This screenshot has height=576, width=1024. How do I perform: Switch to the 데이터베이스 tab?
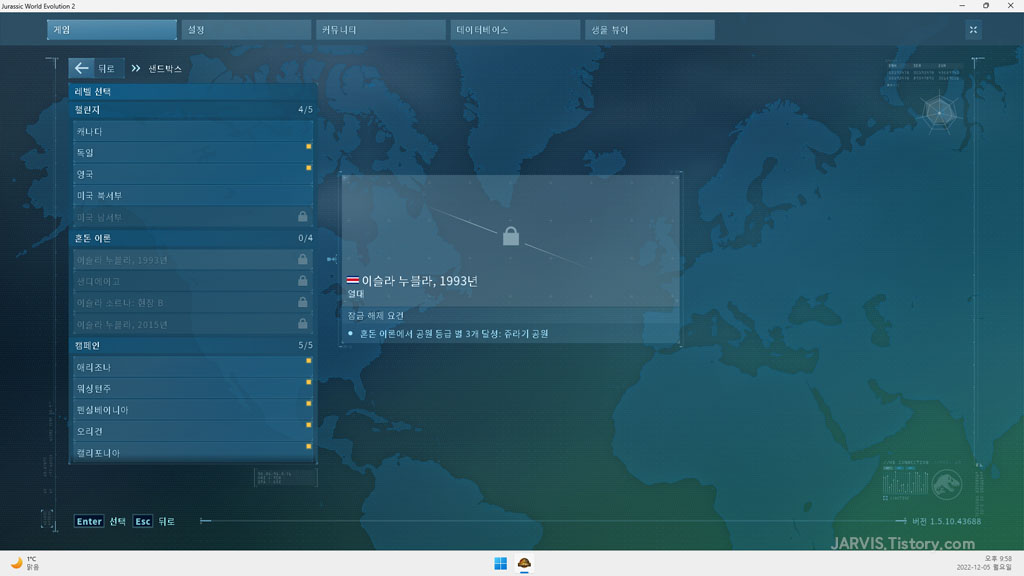point(515,29)
